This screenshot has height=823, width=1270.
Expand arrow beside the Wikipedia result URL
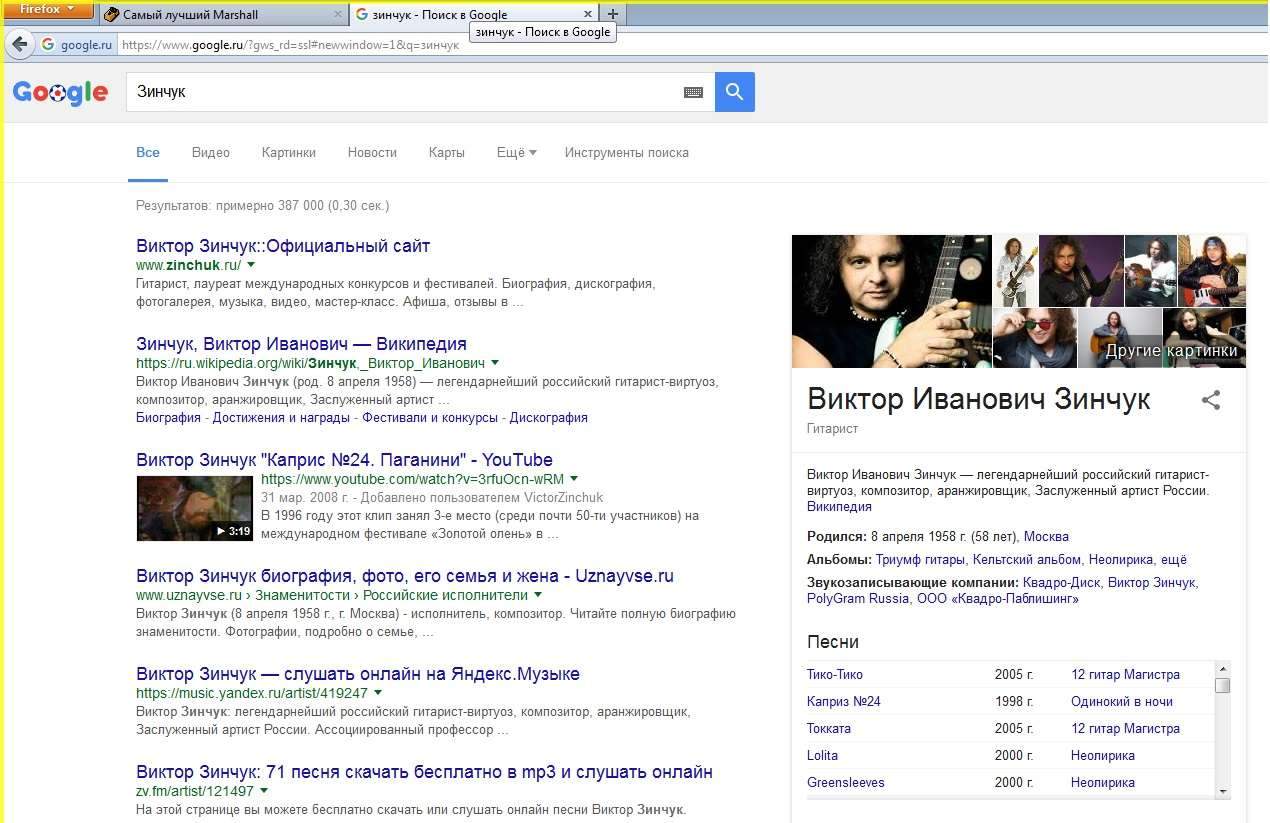pyautogui.click(x=495, y=363)
